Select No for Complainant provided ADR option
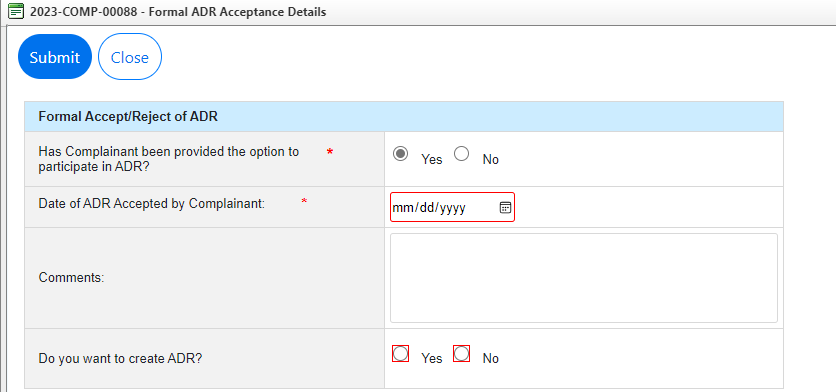The width and height of the screenshot is (836, 392). tap(461, 154)
